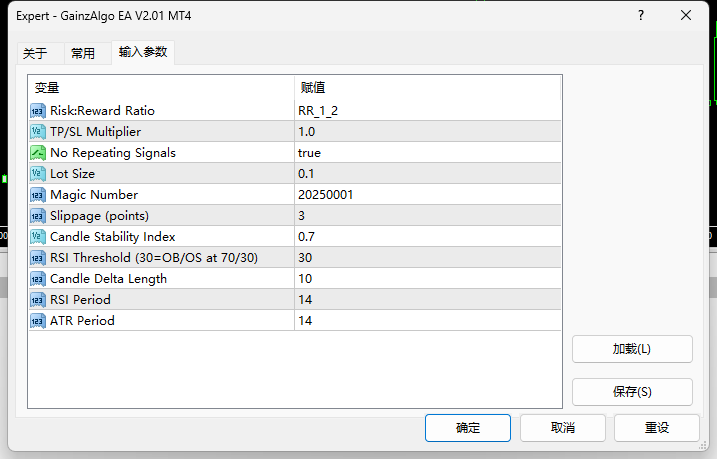Select the Lot Size label

(73, 174)
